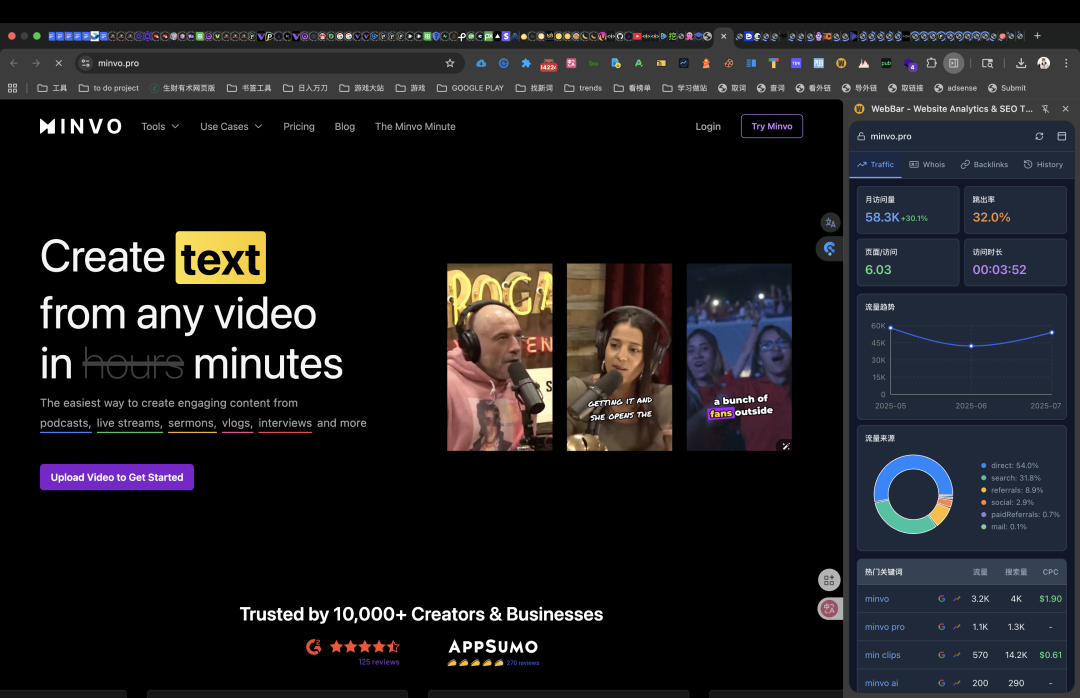The width and height of the screenshot is (1080, 698).
Task: Open the Extensions puzzle piece menu
Action: coord(931,63)
